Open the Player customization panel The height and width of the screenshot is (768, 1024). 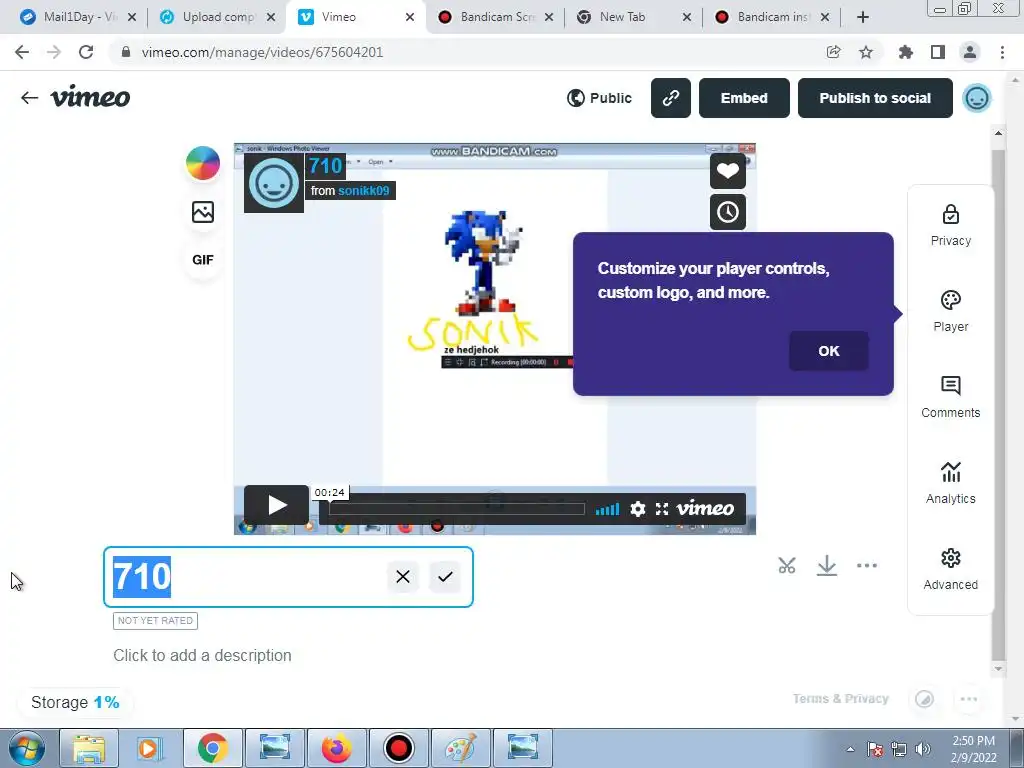(x=951, y=312)
